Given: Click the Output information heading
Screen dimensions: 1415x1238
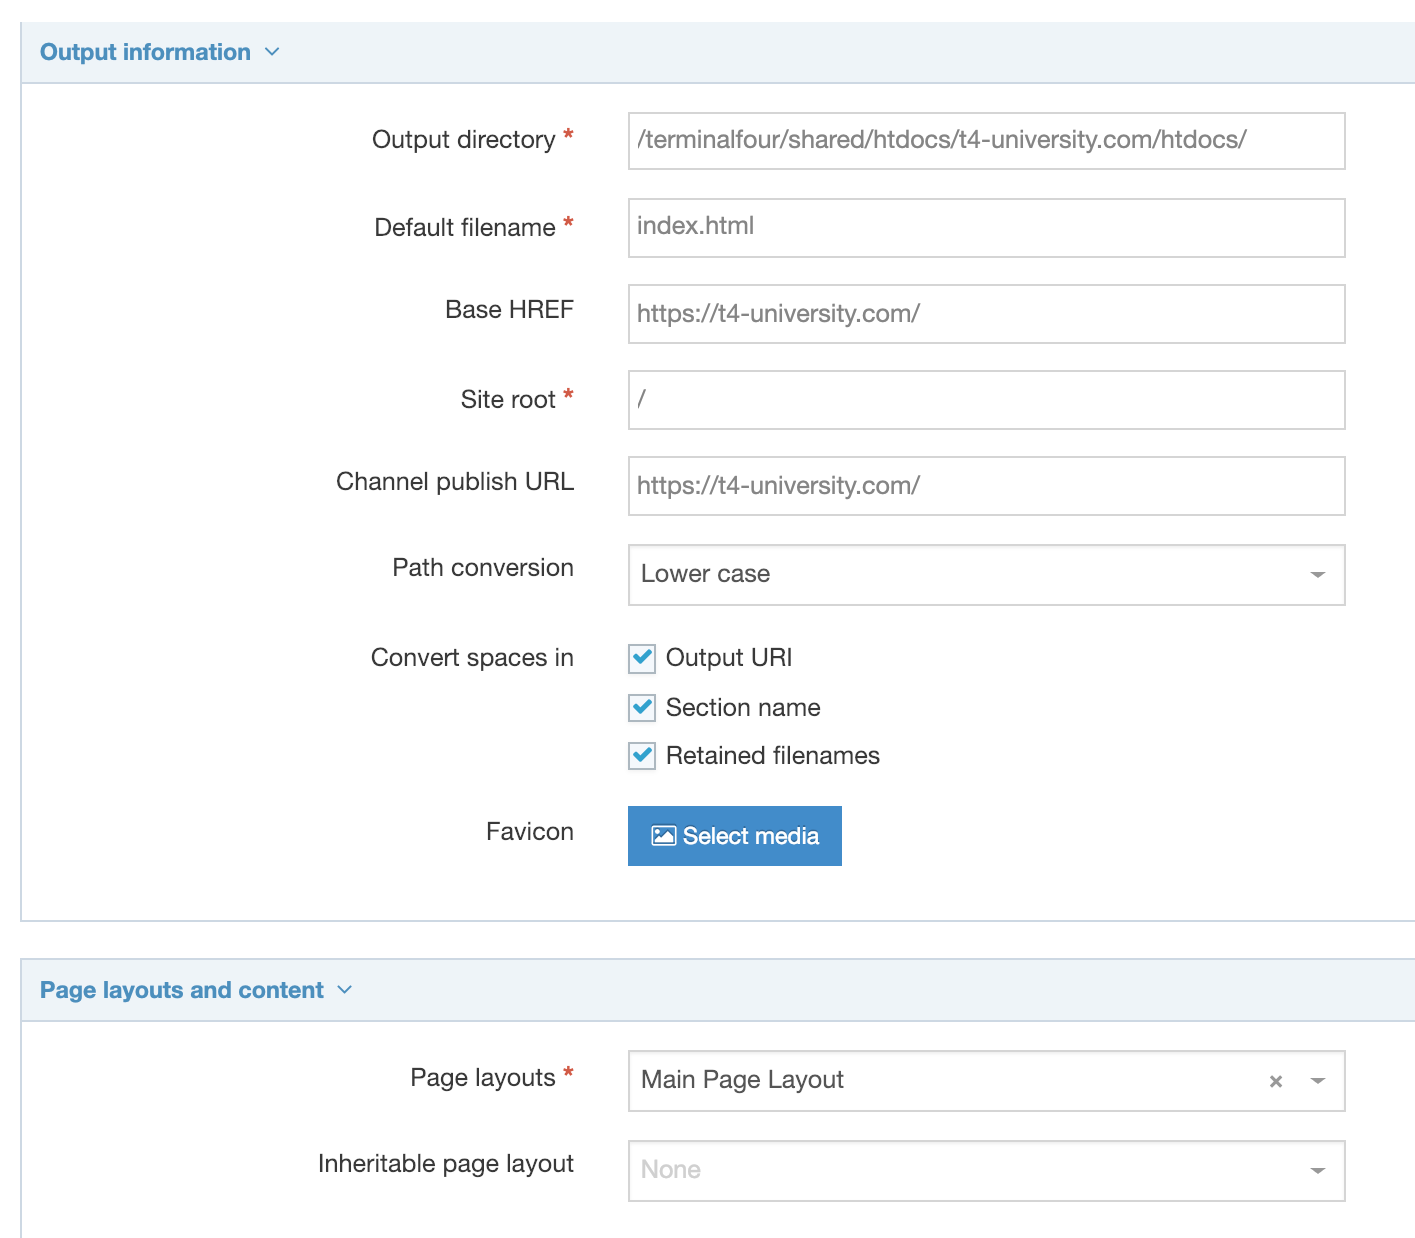Looking at the screenshot, I should tap(145, 52).
